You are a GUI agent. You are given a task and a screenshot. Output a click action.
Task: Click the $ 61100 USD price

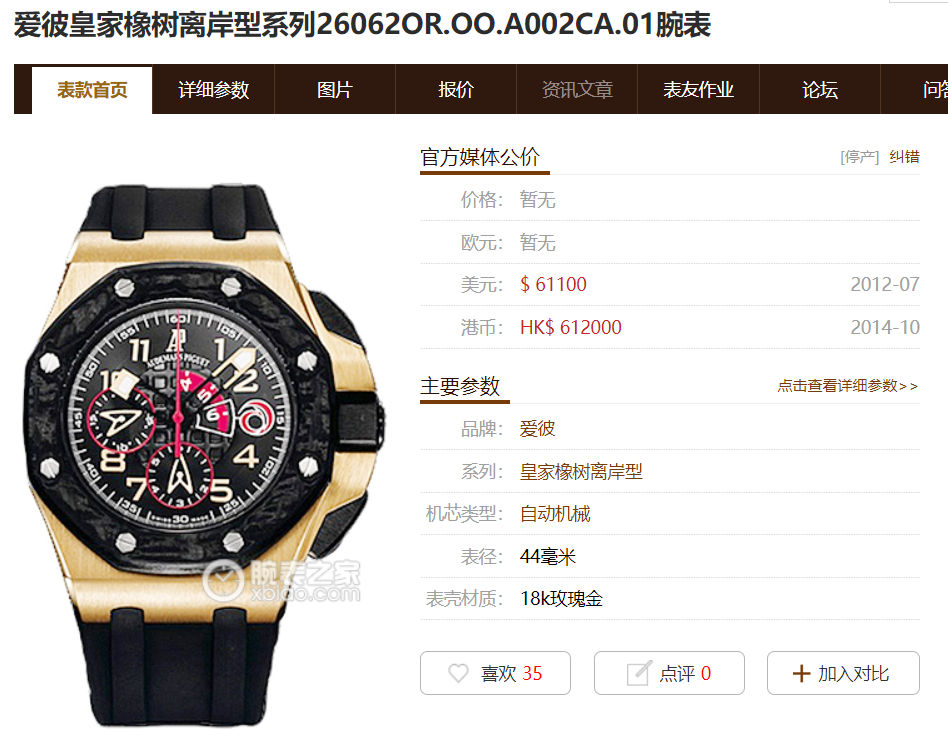553,284
